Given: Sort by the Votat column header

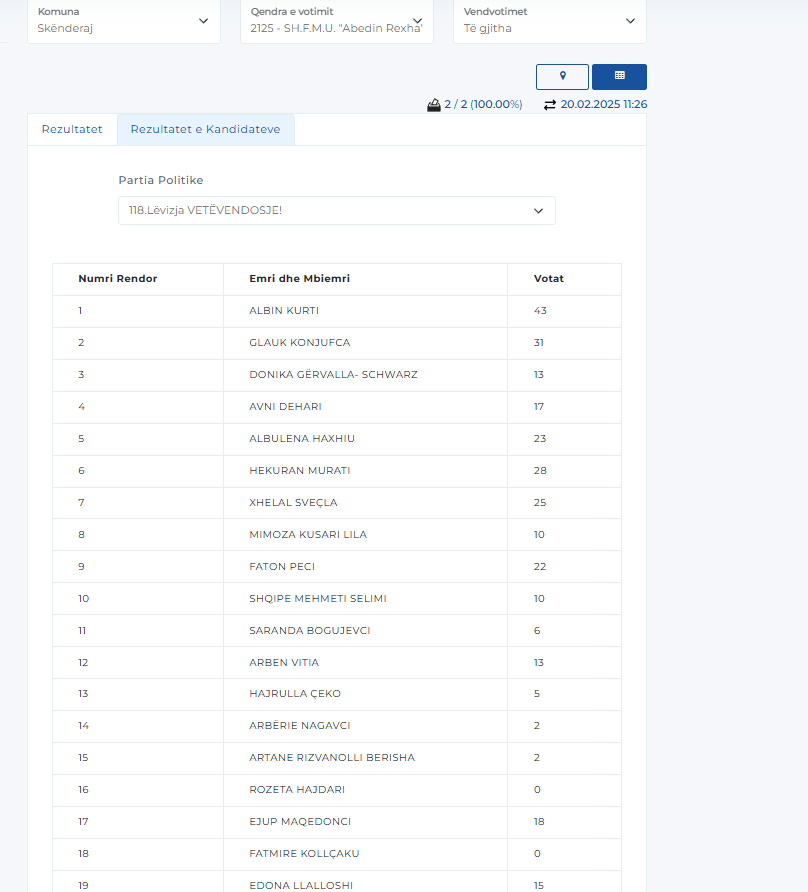Looking at the screenshot, I should 549,279.
